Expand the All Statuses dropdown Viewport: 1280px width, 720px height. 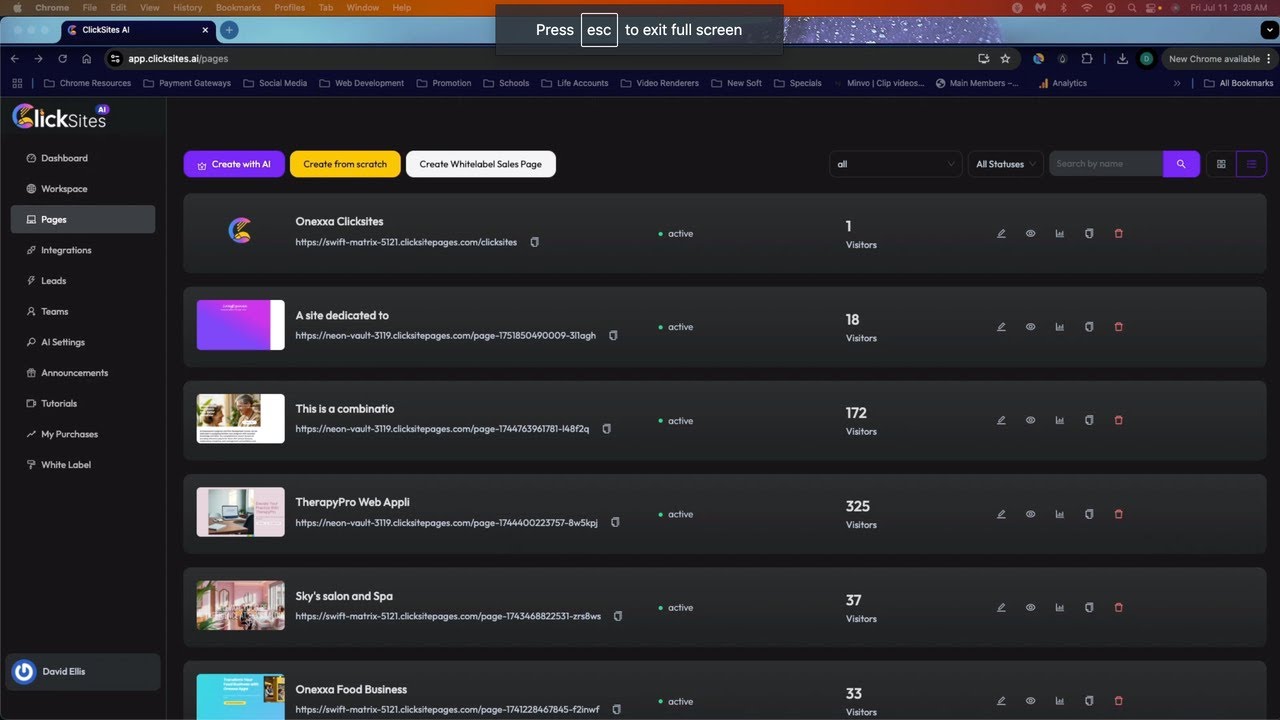(1005, 164)
